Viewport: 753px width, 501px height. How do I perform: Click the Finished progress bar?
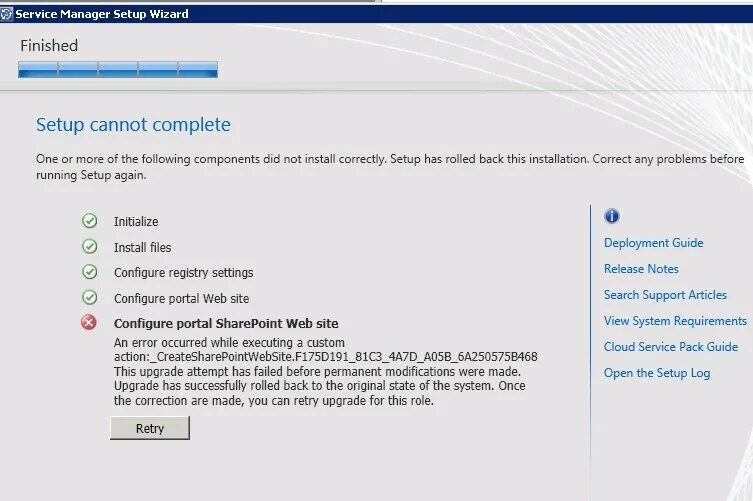click(118, 70)
